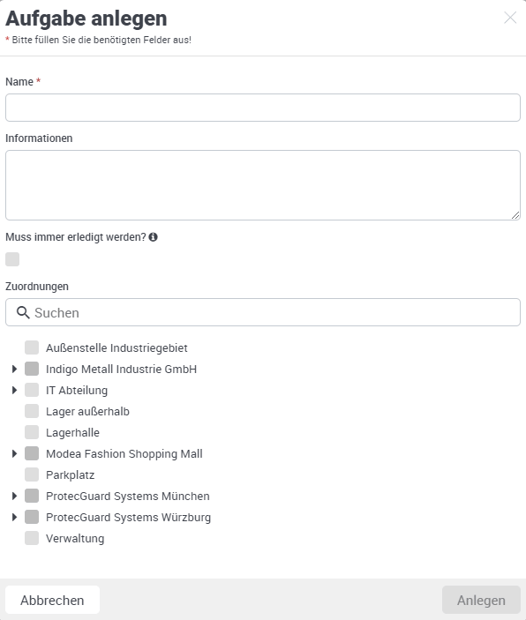Check the ProtecGuard Systems München checkbox
Screen dimensions: 526x620
click(32, 496)
